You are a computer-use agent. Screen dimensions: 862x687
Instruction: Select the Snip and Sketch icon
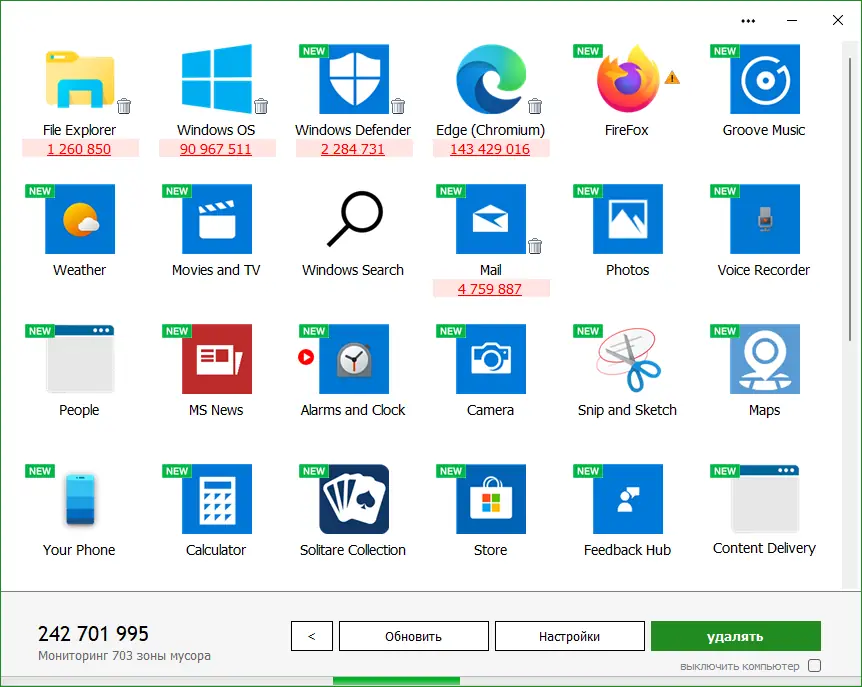tap(628, 359)
